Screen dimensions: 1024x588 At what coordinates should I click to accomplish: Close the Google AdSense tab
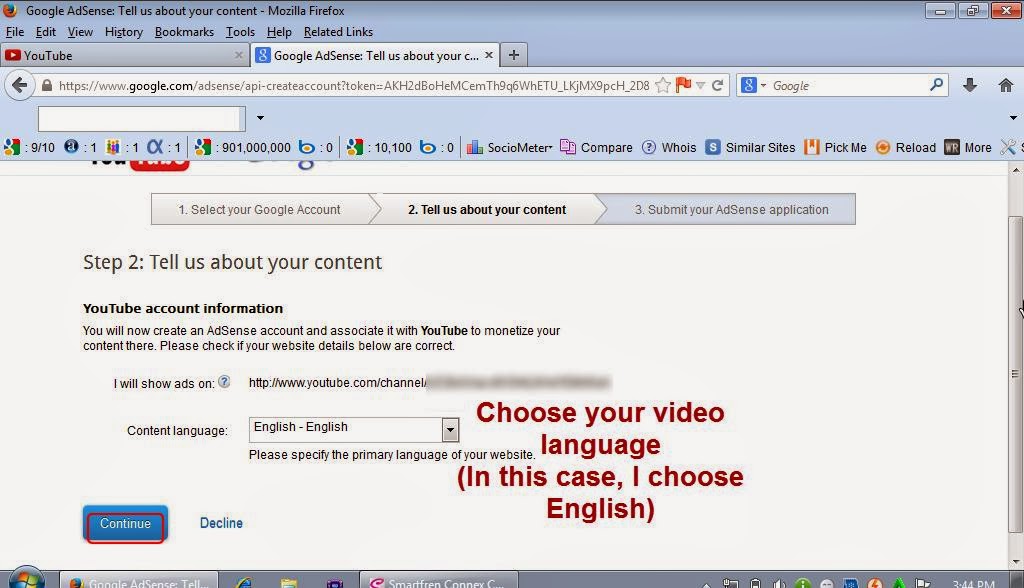tap(488, 56)
